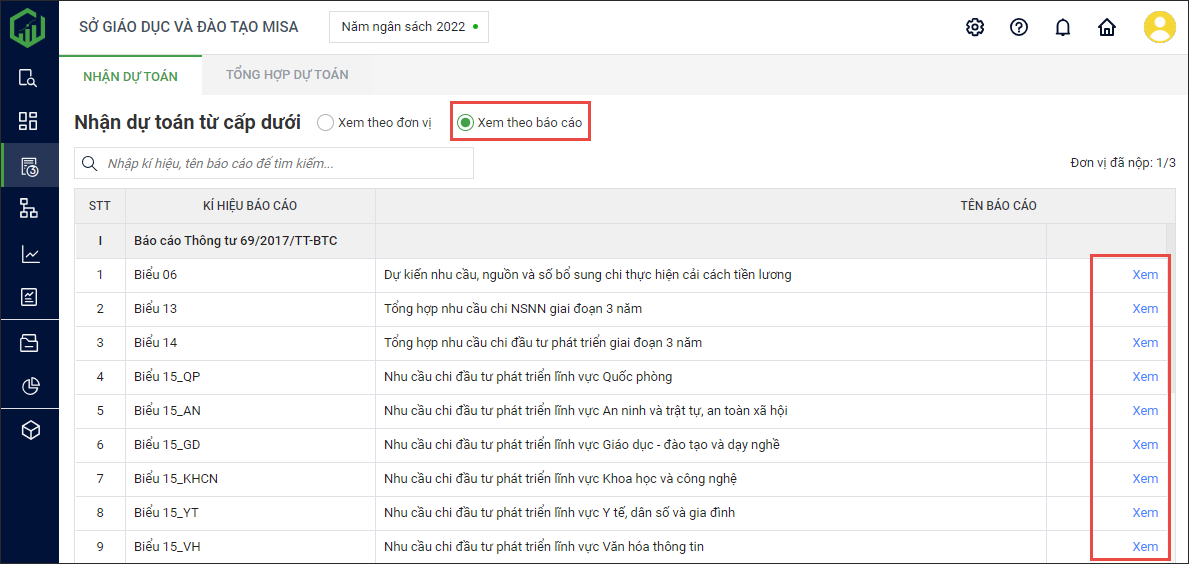Open the user avatar profile menu

point(1160,27)
